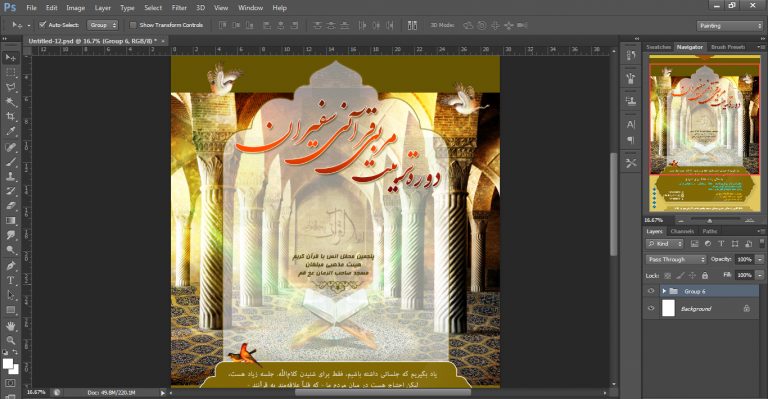This screenshot has height=399, width=768.
Task: Toggle lock all padlock icon
Action: 705,276
